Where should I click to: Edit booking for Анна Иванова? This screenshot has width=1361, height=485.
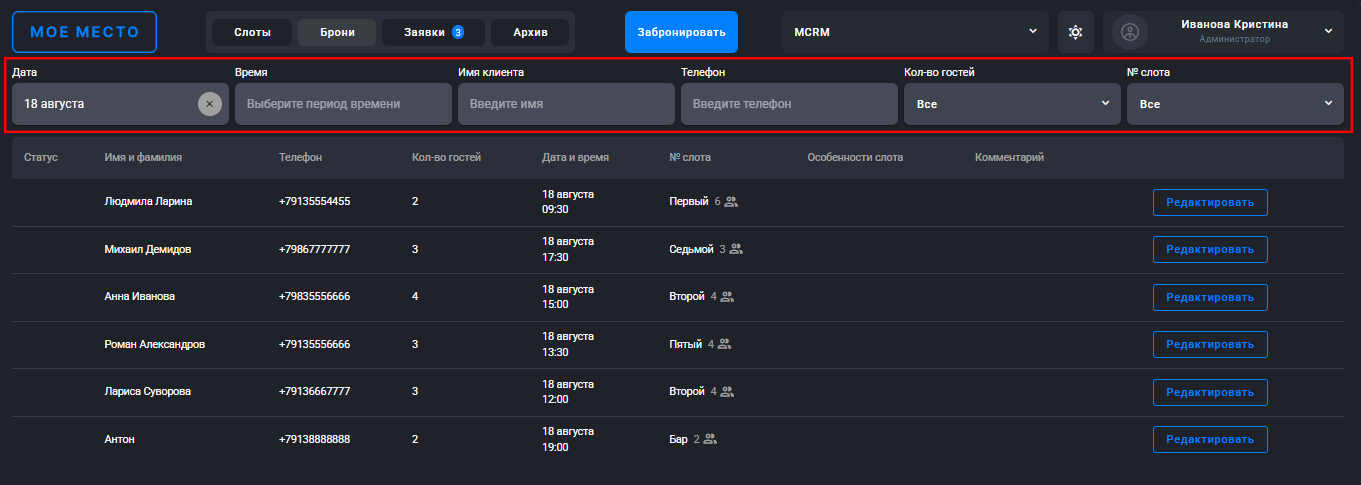point(1210,297)
